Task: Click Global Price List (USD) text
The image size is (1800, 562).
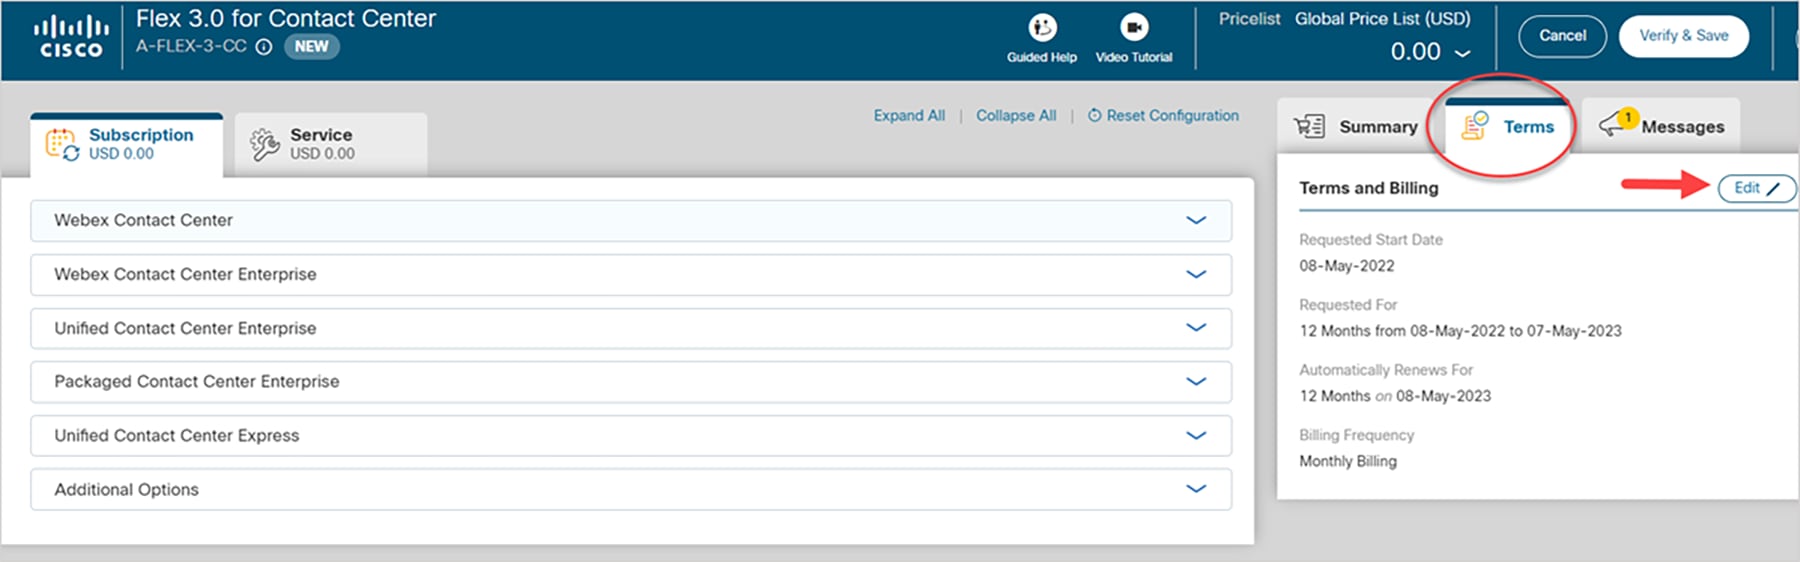Action: 1383,19
